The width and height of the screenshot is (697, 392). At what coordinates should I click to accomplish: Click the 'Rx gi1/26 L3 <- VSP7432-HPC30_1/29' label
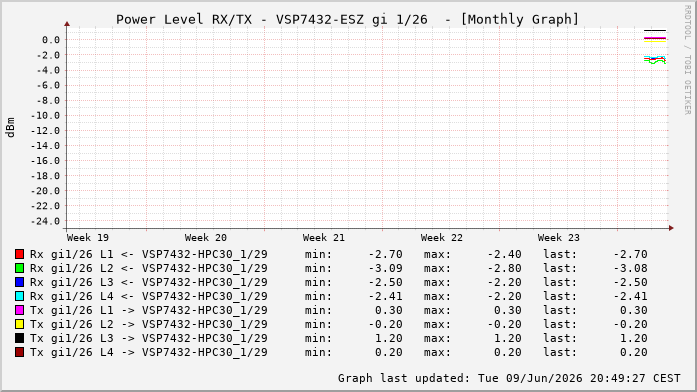click(x=148, y=282)
